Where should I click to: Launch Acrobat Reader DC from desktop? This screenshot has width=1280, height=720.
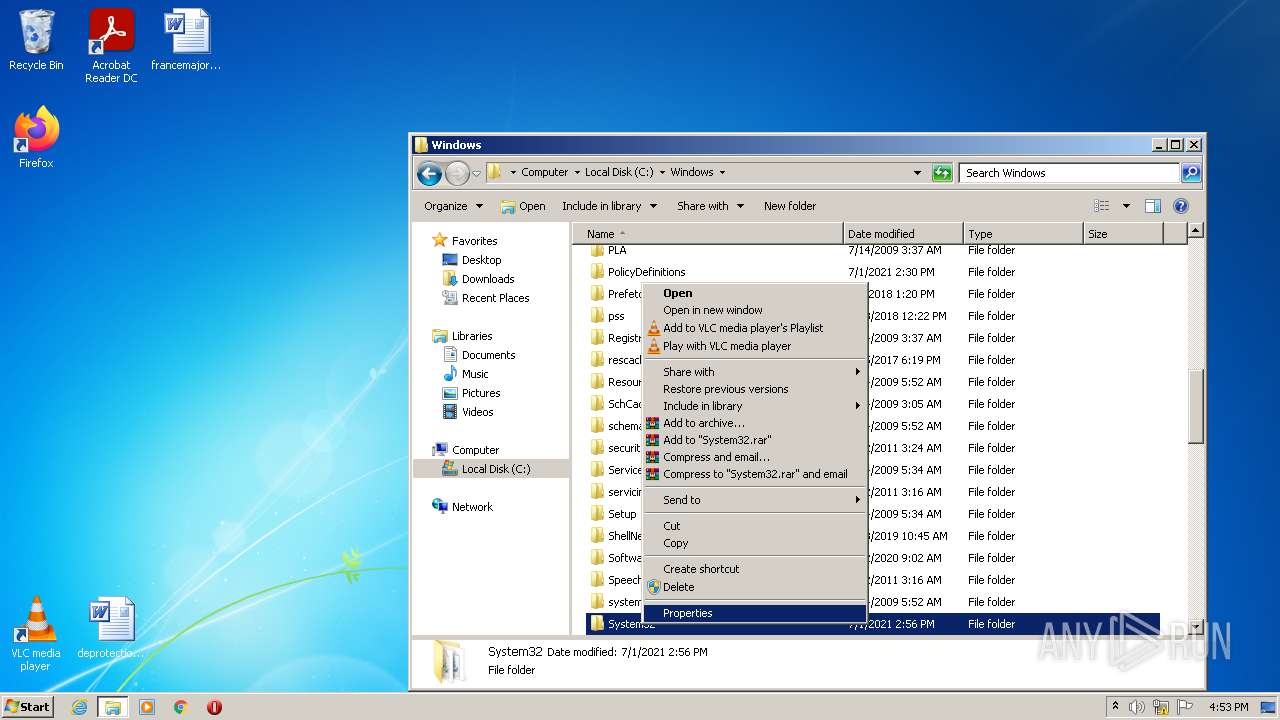(x=111, y=46)
